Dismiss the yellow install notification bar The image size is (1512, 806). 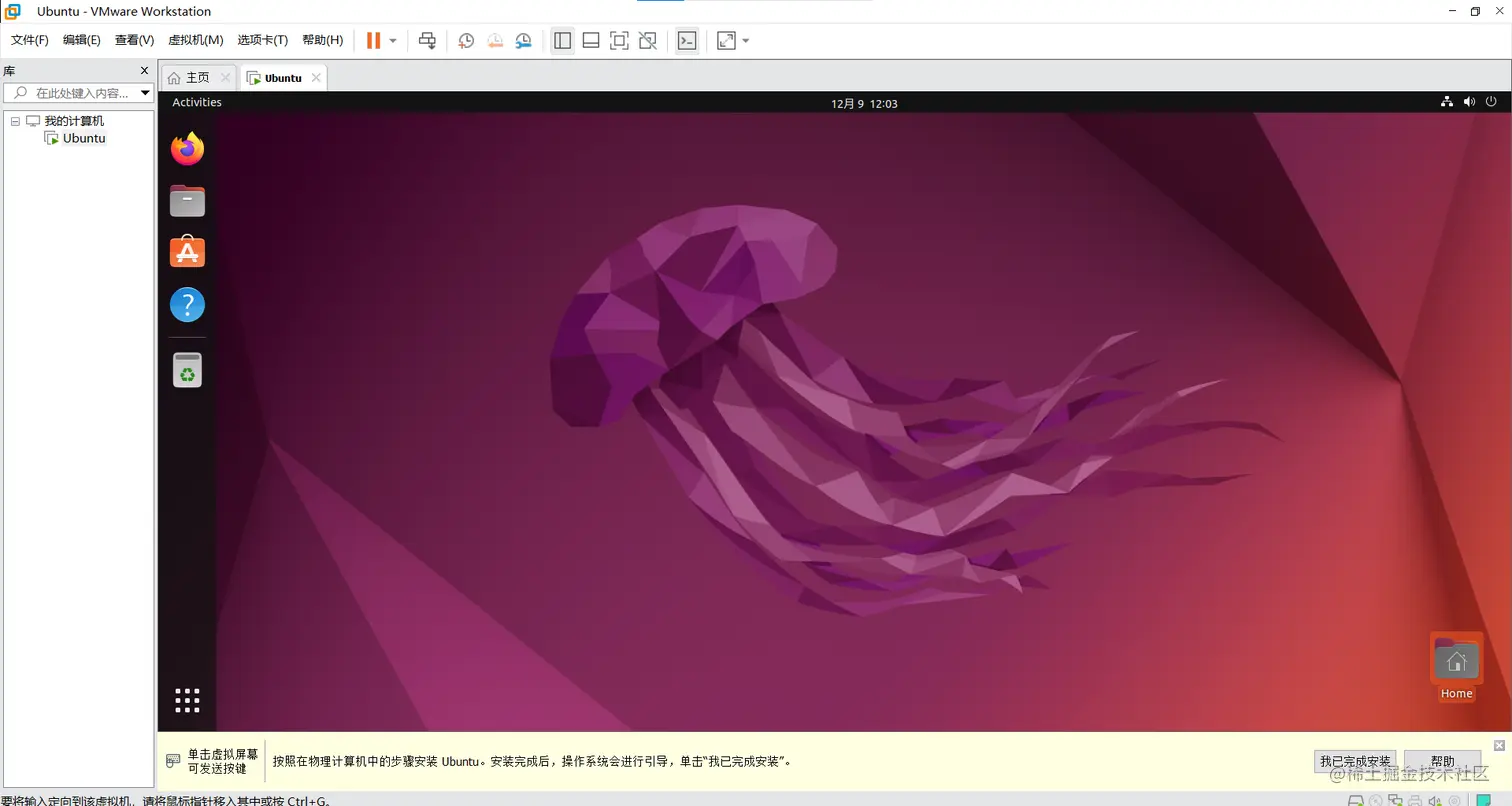pyautogui.click(x=1499, y=746)
